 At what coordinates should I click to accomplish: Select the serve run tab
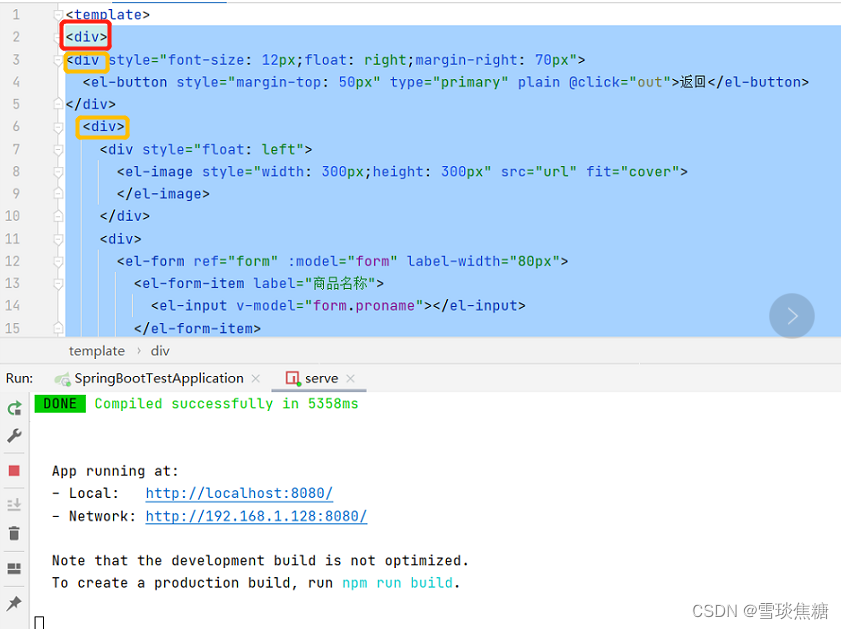[321, 378]
